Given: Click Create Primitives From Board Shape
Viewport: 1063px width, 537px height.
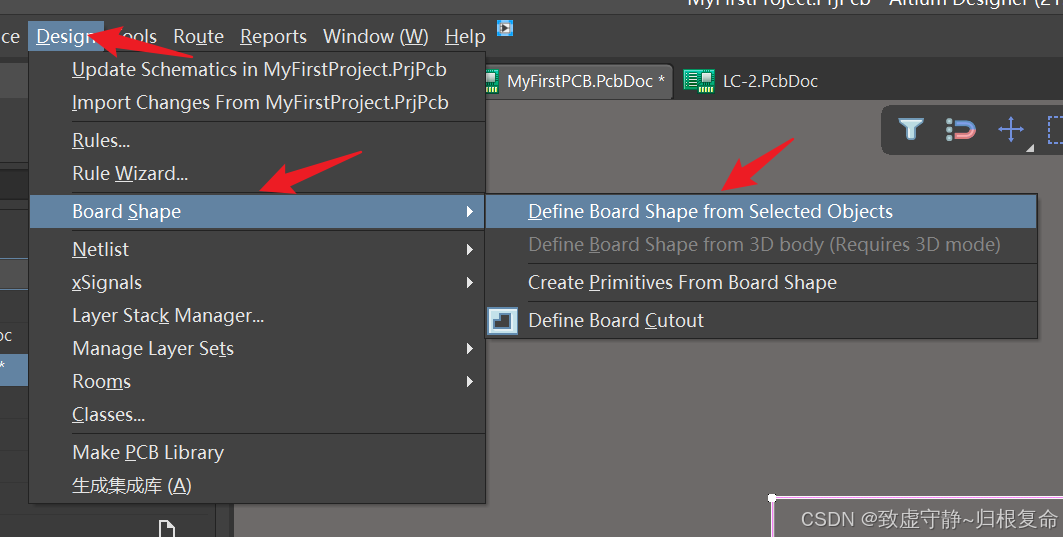Looking at the screenshot, I should coord(761,283).
